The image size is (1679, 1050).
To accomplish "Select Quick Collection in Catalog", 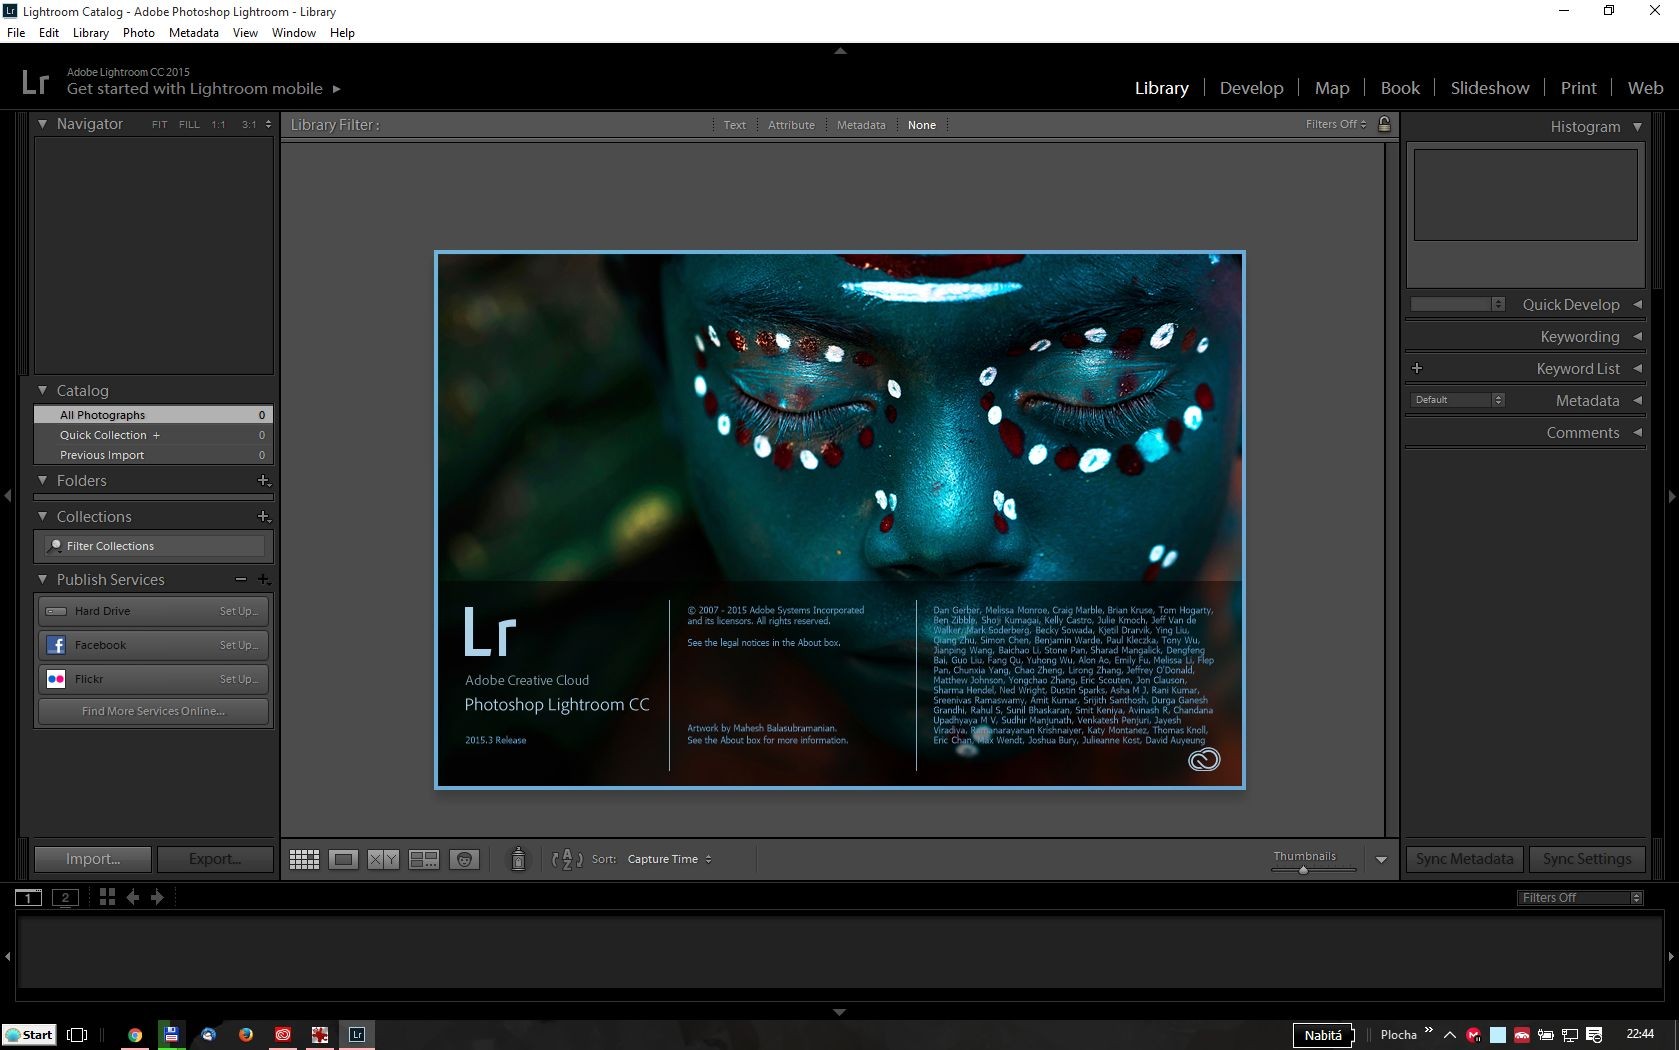I will tap(153, 435).
